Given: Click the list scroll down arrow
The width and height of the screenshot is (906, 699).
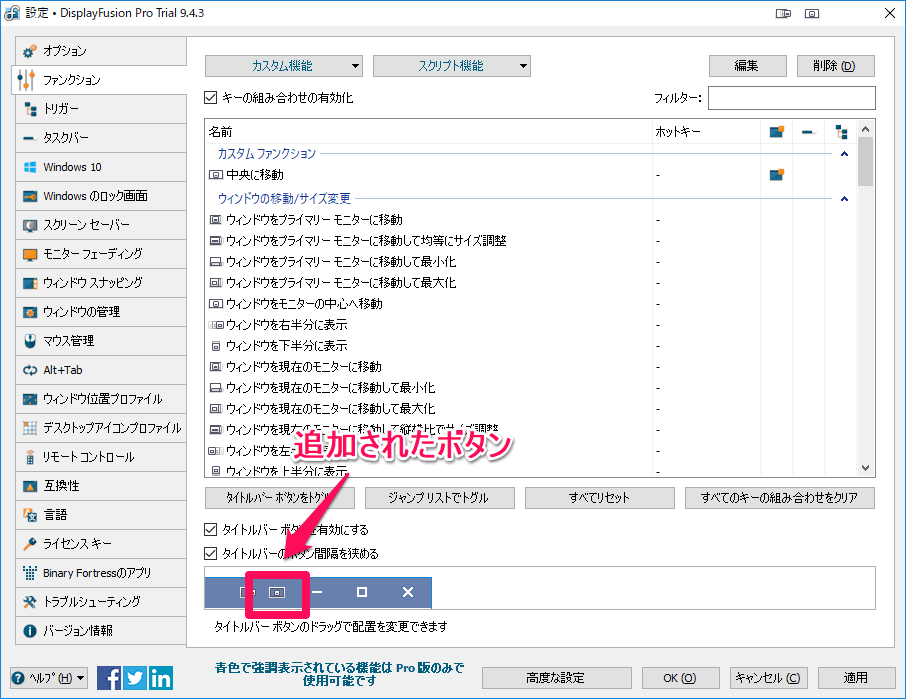Looking at the screenshot, I should point(865,469).
